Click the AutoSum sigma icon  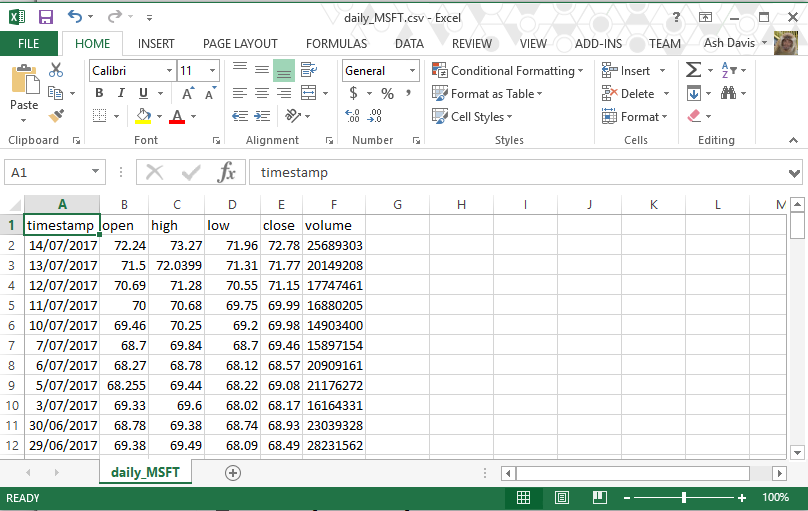pyautogui.click(x=694, y=70)
